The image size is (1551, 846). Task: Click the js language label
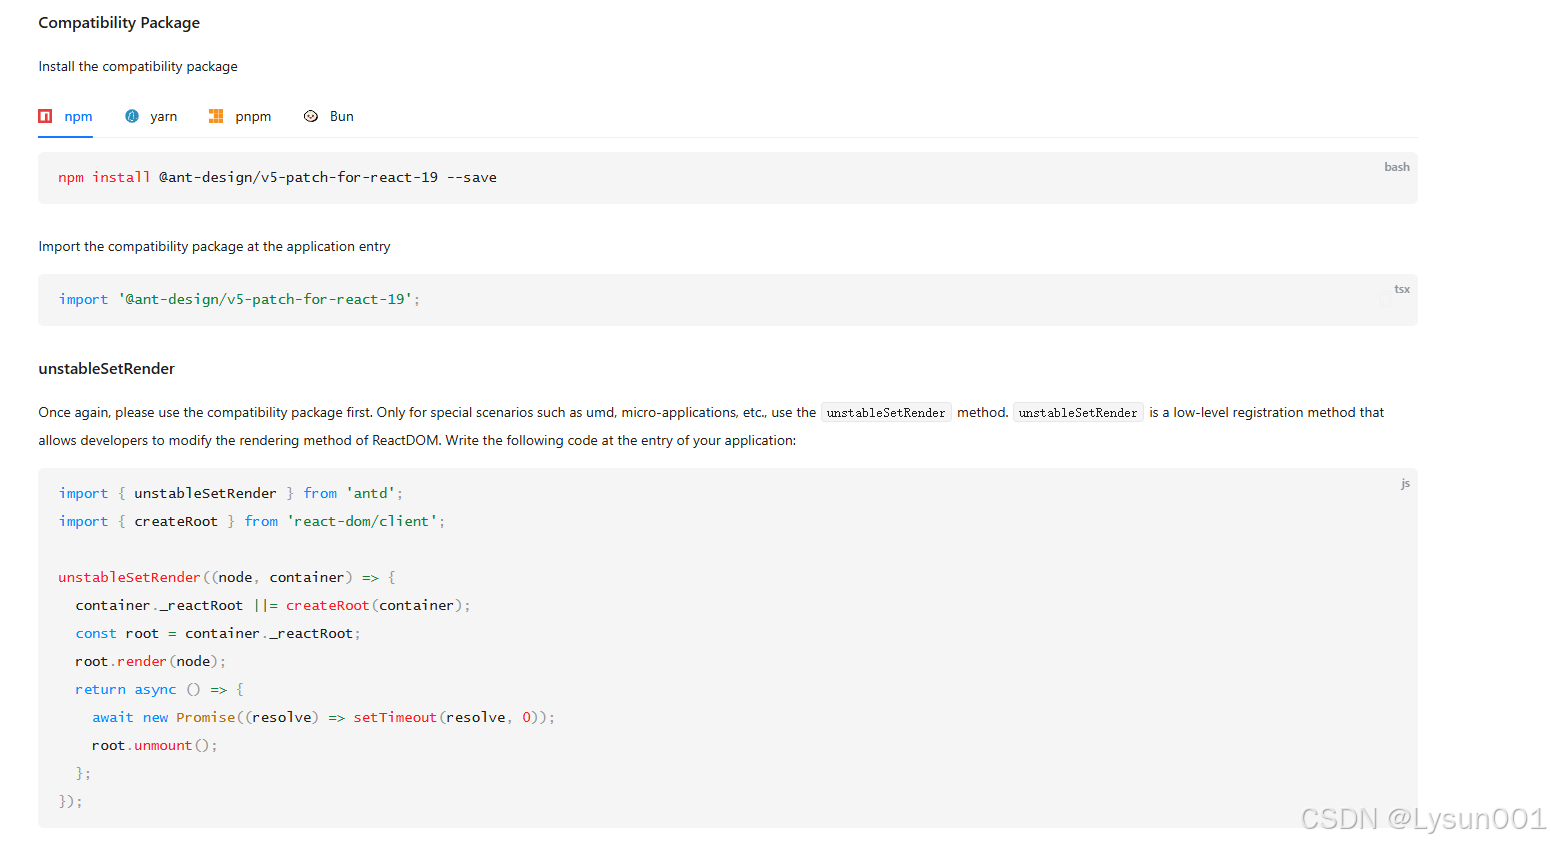point(1405,482)
